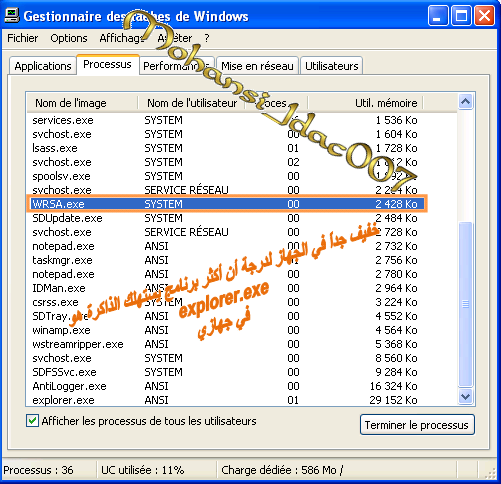Minimize the Task Manager window
Image resolution: width=501 pixels, height=484 pixels.
point(438,16)
